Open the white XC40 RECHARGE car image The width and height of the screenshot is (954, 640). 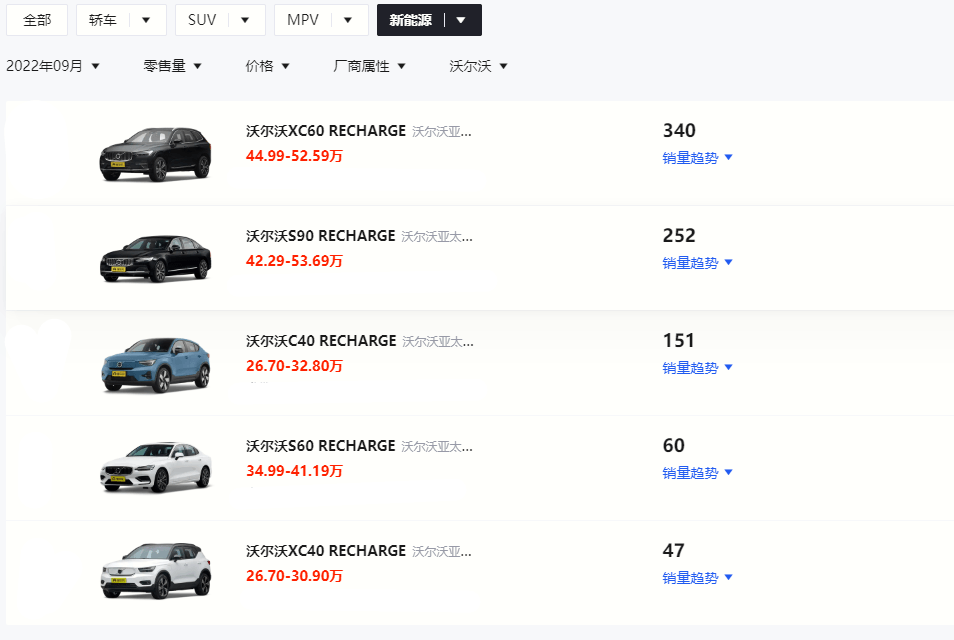pyautogui.click(x=156, y=571)
